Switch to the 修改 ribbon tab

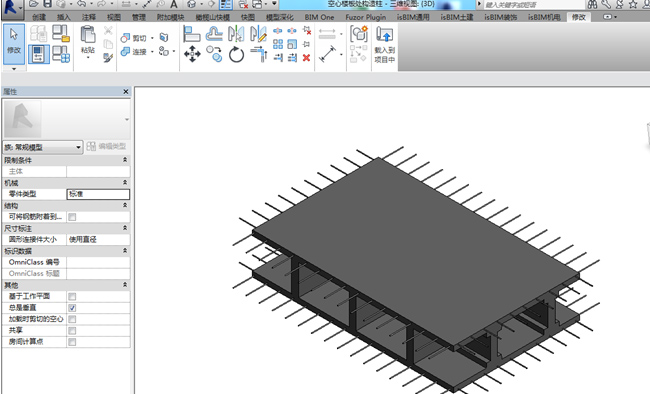(x=579, y=17)
